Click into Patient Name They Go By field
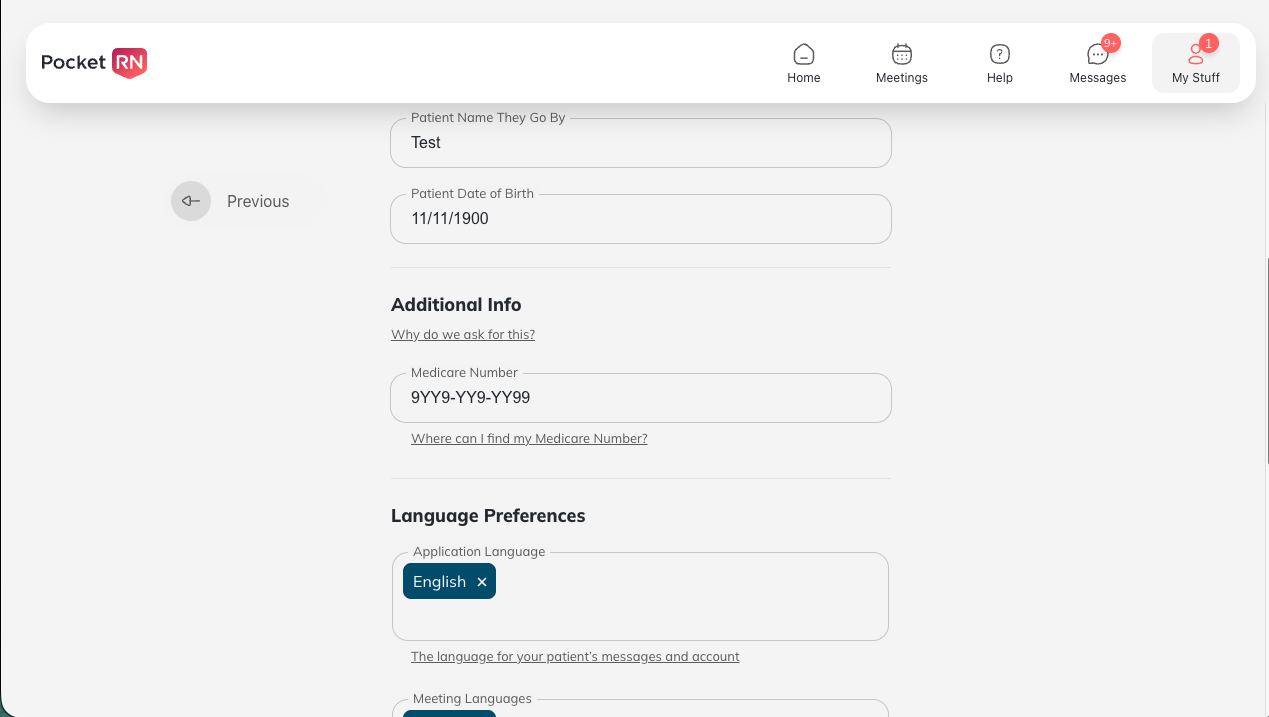Image resolution: width=1269 pixels, height=717 pixels. tap(640, 143)
